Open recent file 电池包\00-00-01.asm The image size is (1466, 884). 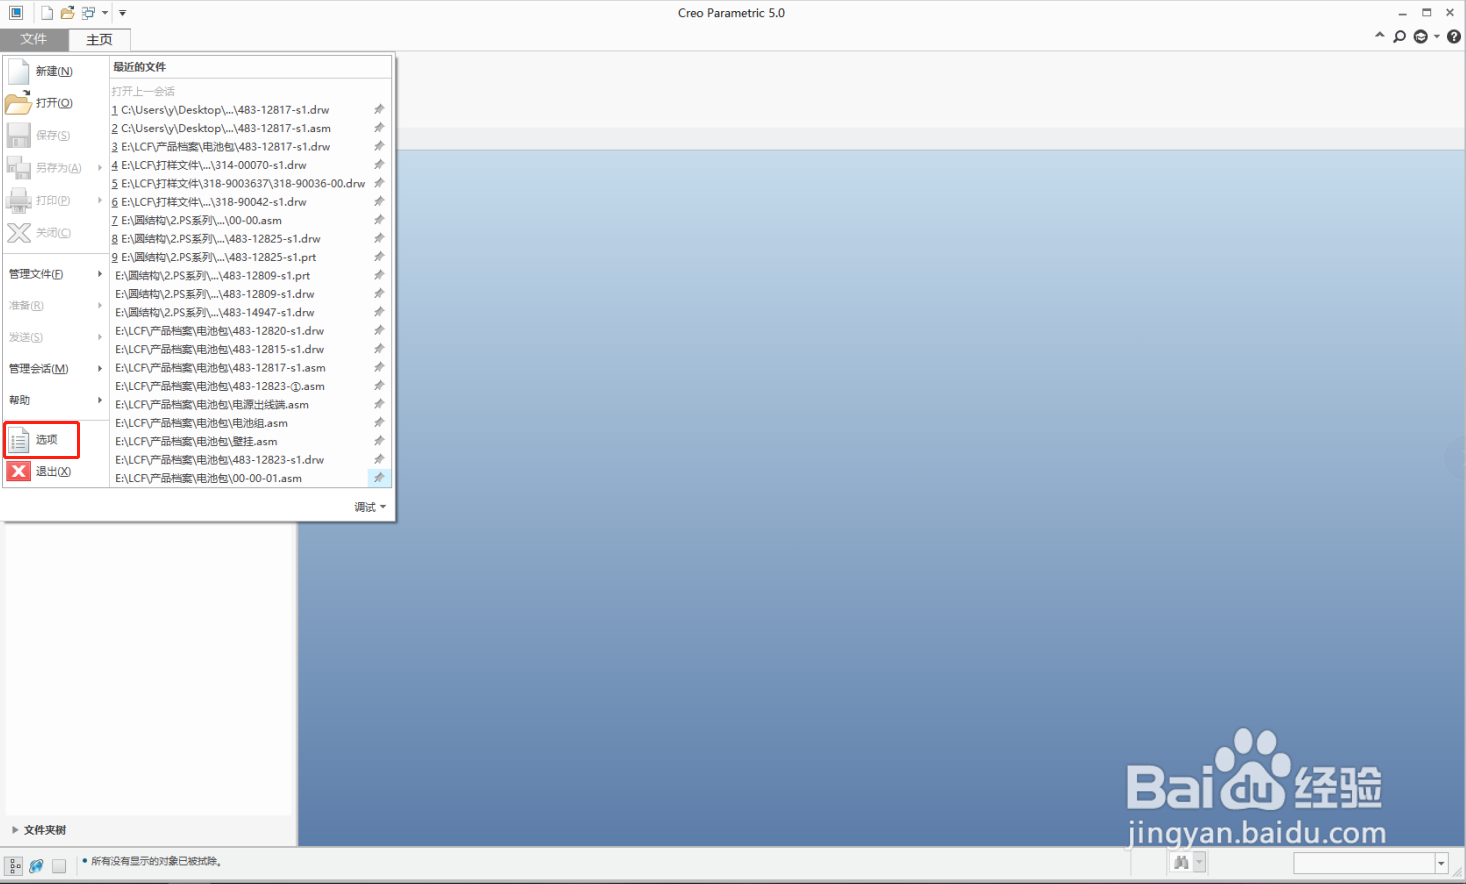click(x=208, y=478)
